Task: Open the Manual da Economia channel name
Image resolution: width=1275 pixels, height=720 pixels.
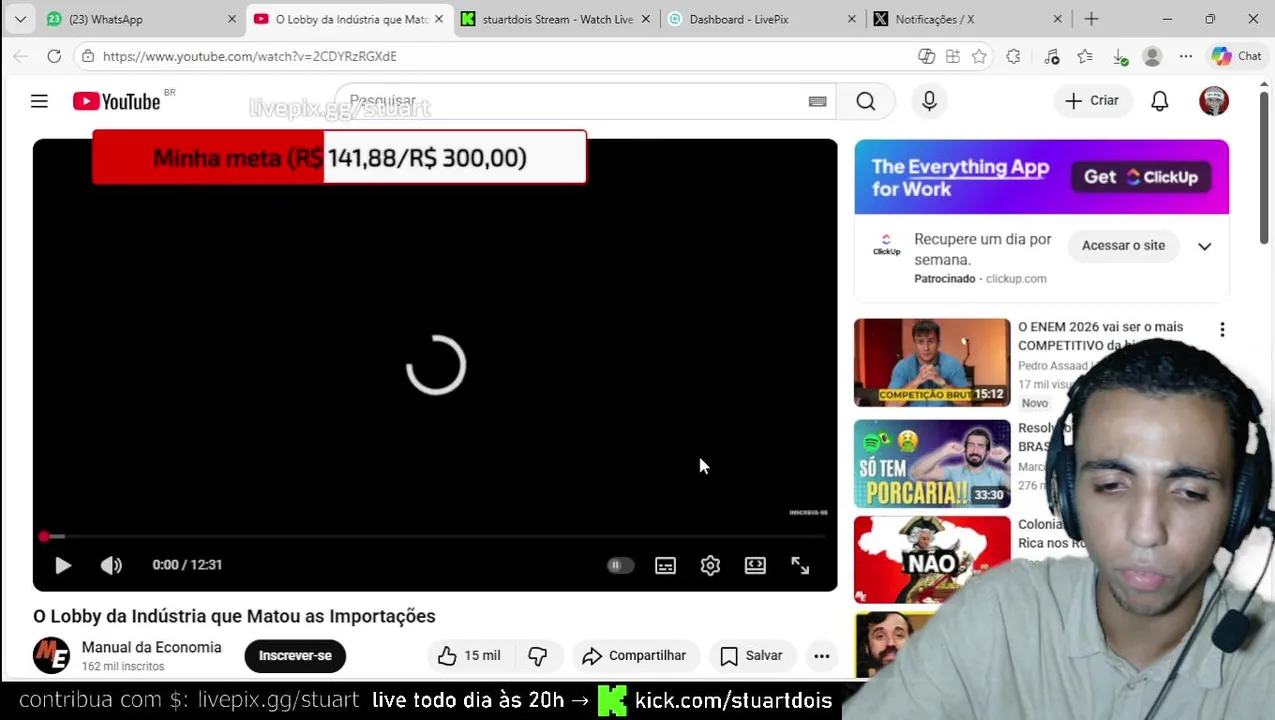Action: coord(151,647)
